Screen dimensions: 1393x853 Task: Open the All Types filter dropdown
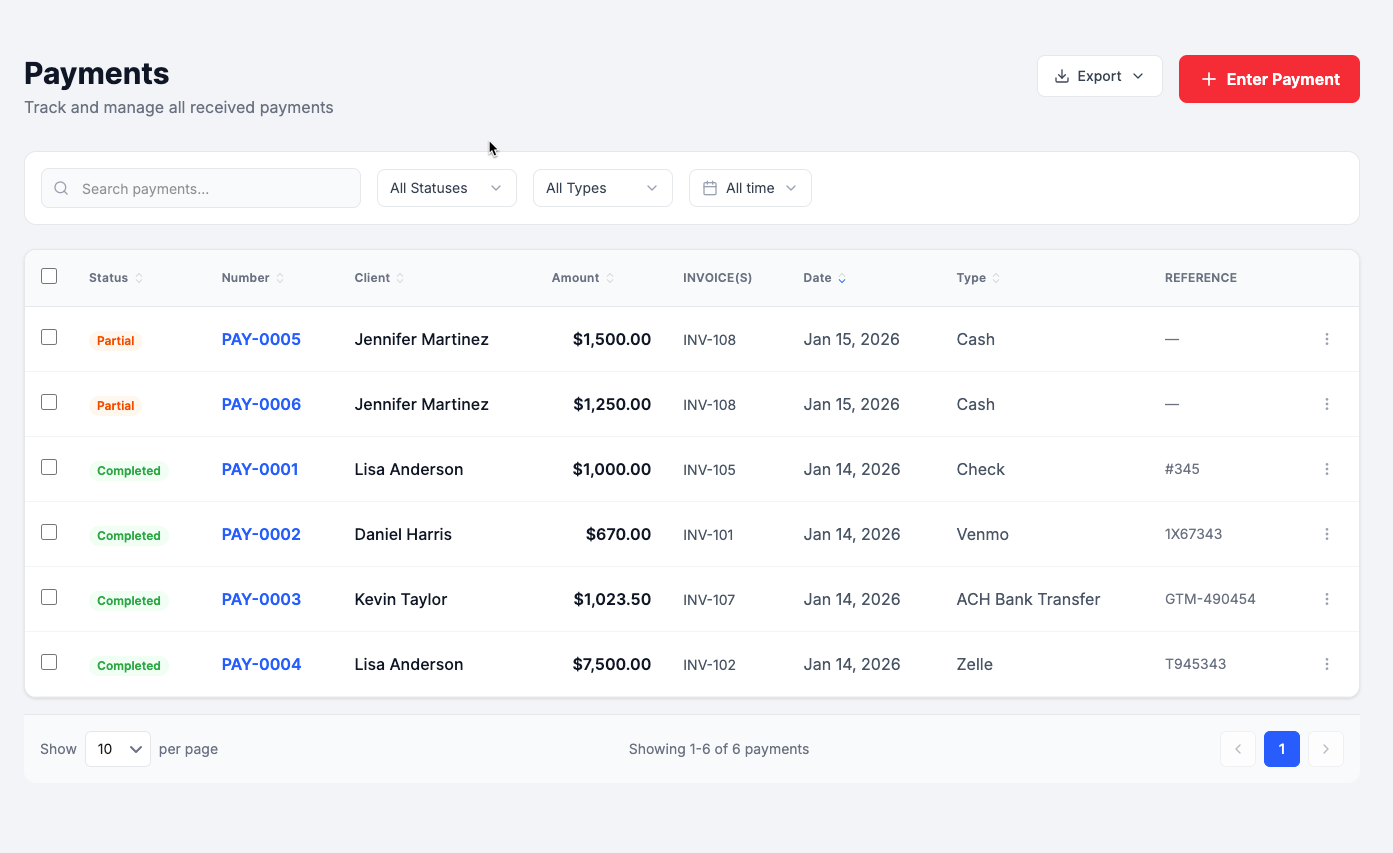602,187
